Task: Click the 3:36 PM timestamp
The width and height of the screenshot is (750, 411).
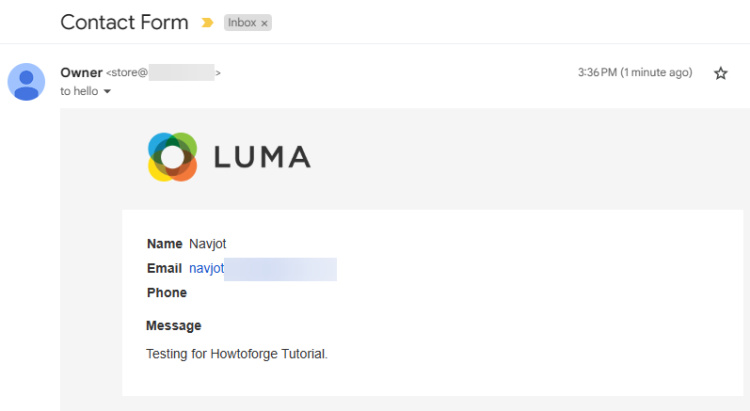Action: tap(634, 73)
